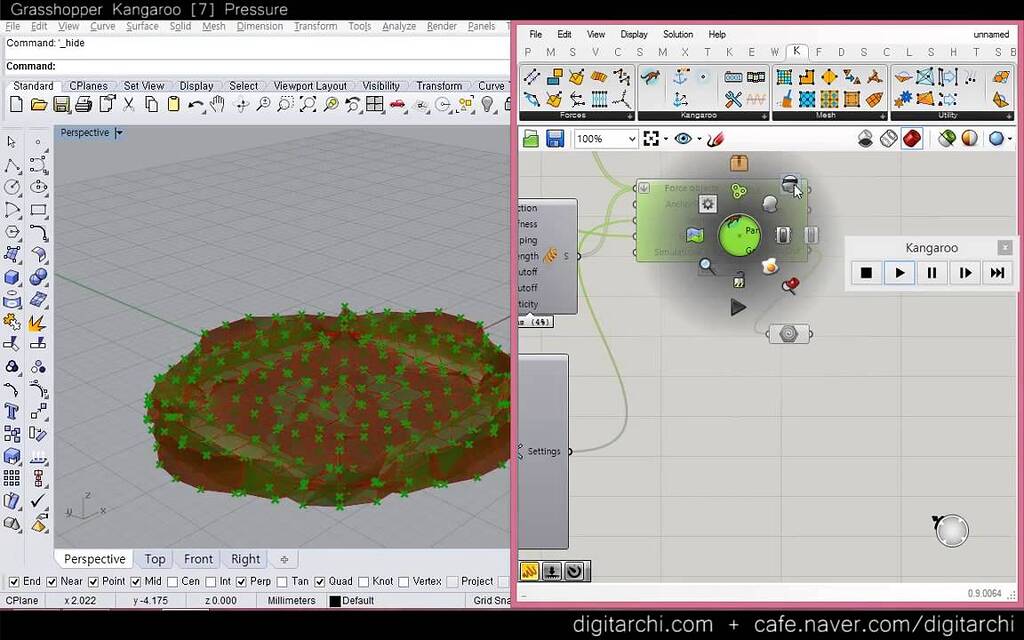Click the gear icon in the radial menu

[708, 204]
